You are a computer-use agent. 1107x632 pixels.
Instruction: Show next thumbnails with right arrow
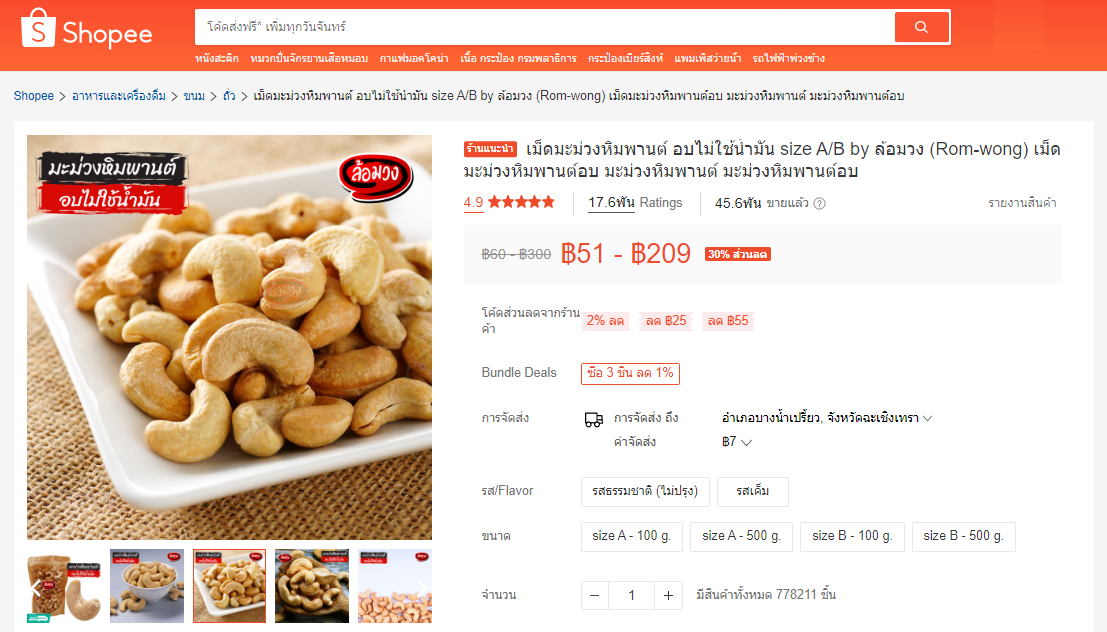tap(422, 588)
